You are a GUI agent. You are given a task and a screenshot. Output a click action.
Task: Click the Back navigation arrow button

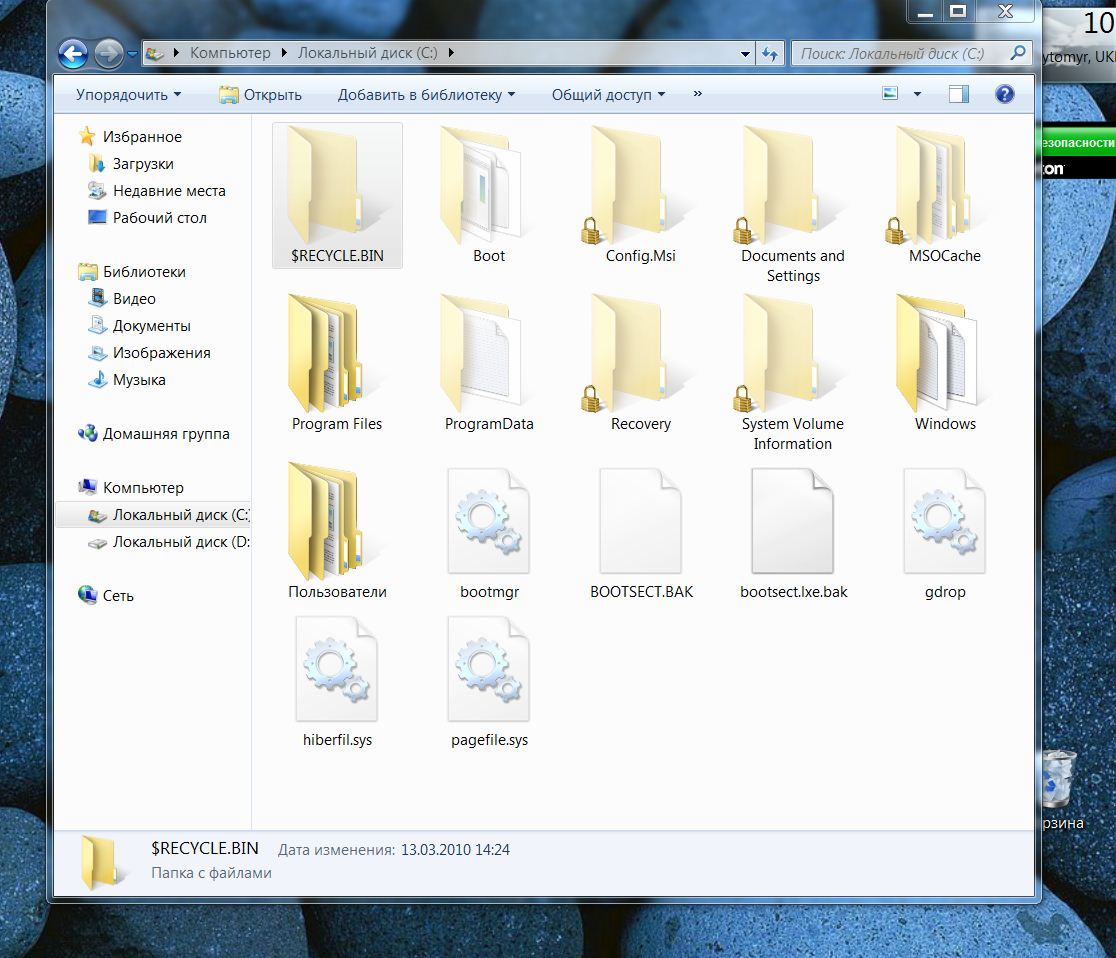(73, 54)
